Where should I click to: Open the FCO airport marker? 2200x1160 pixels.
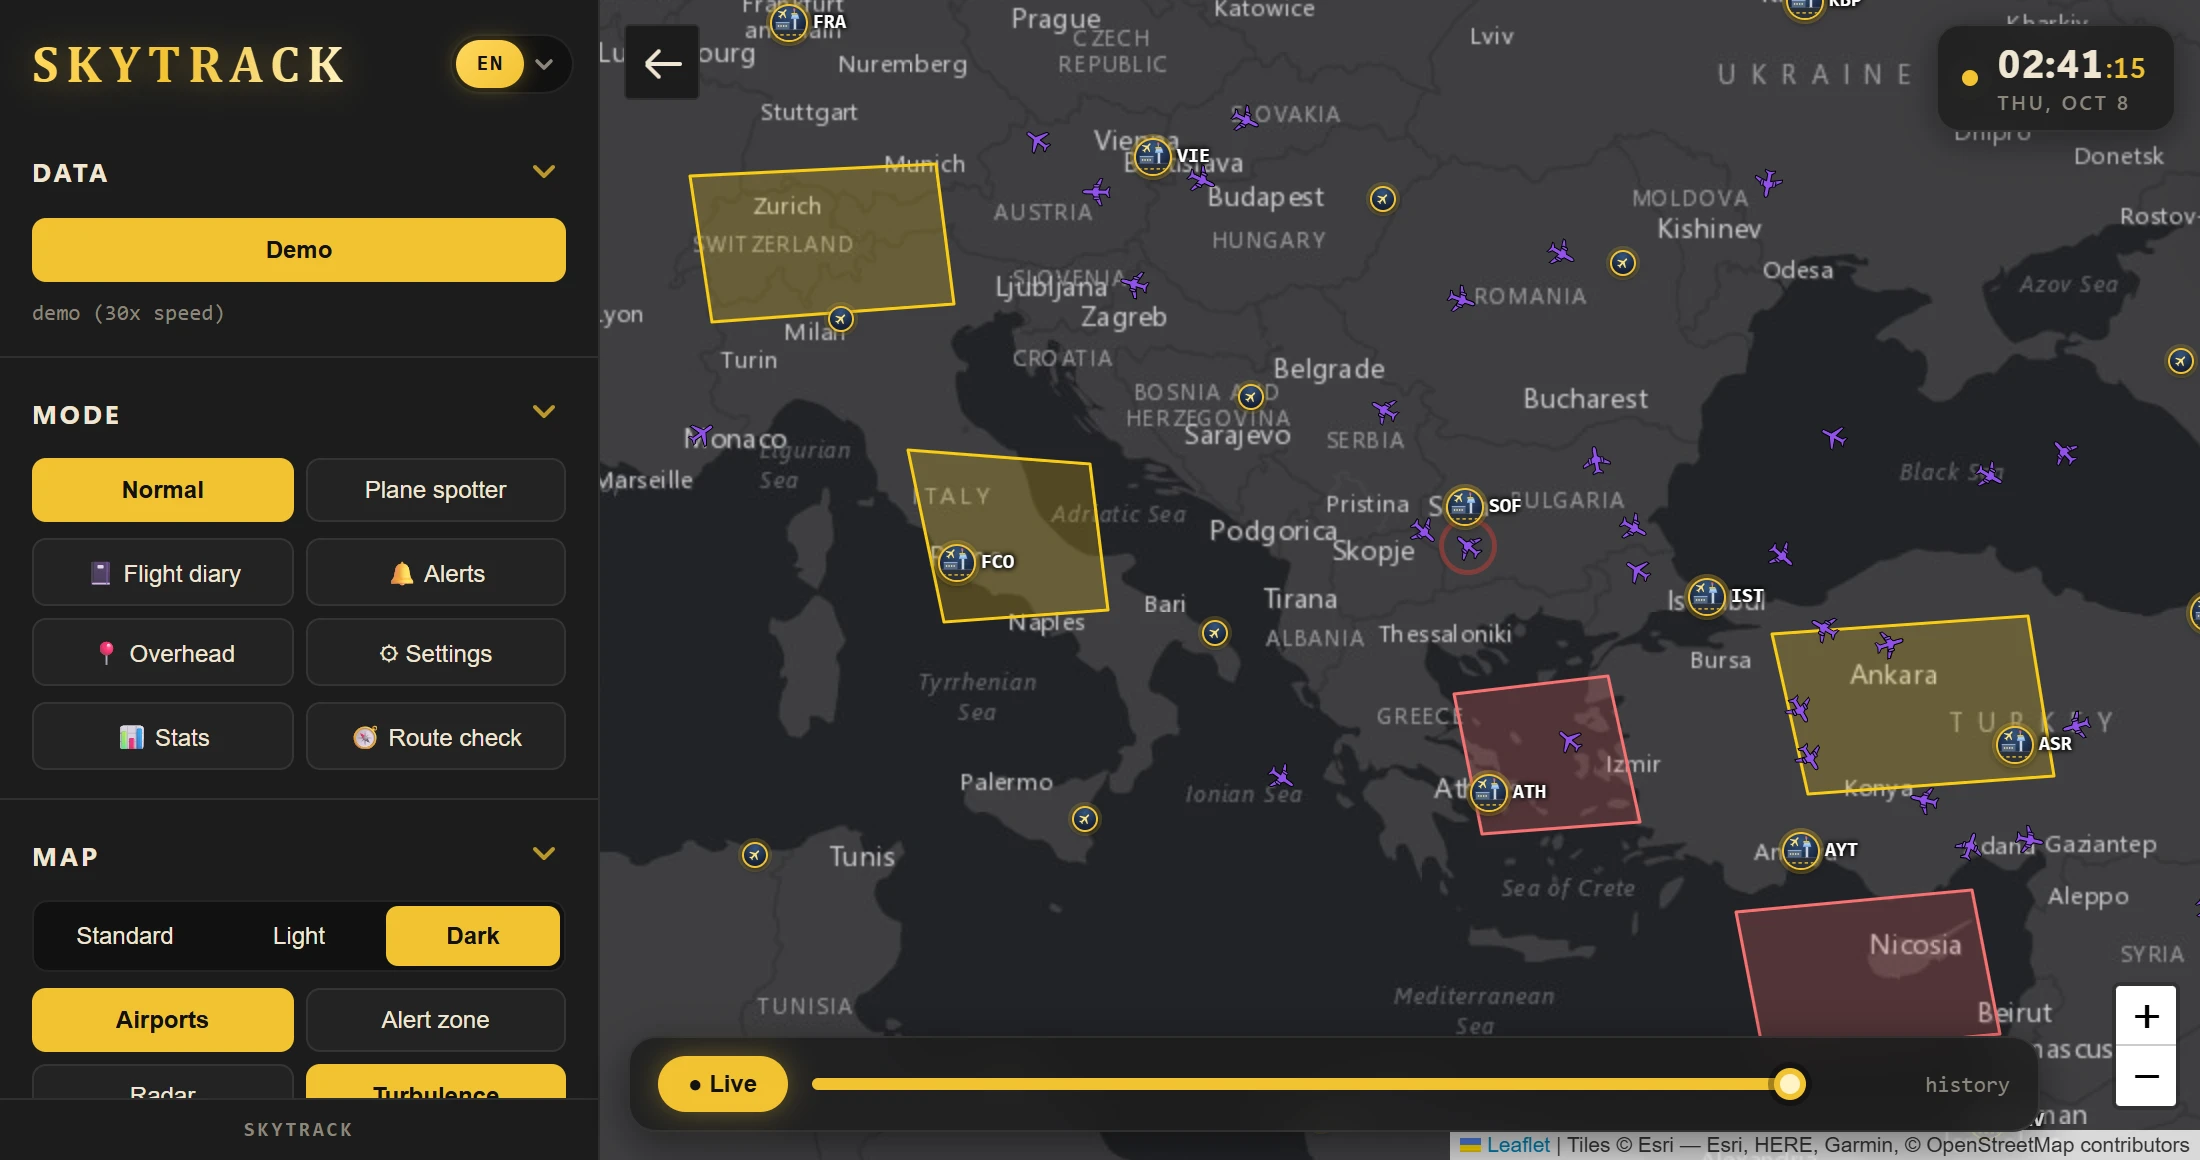pyautogui.click(x=956, y=561)
